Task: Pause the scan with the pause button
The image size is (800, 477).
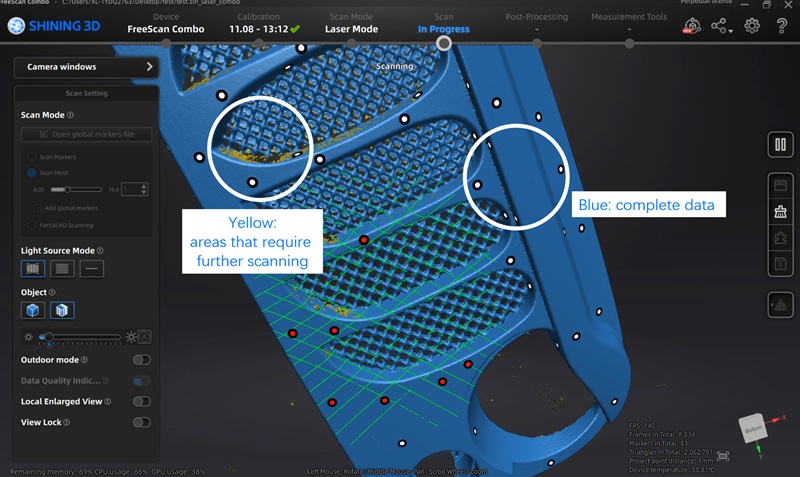Action: tap(780, 145)
